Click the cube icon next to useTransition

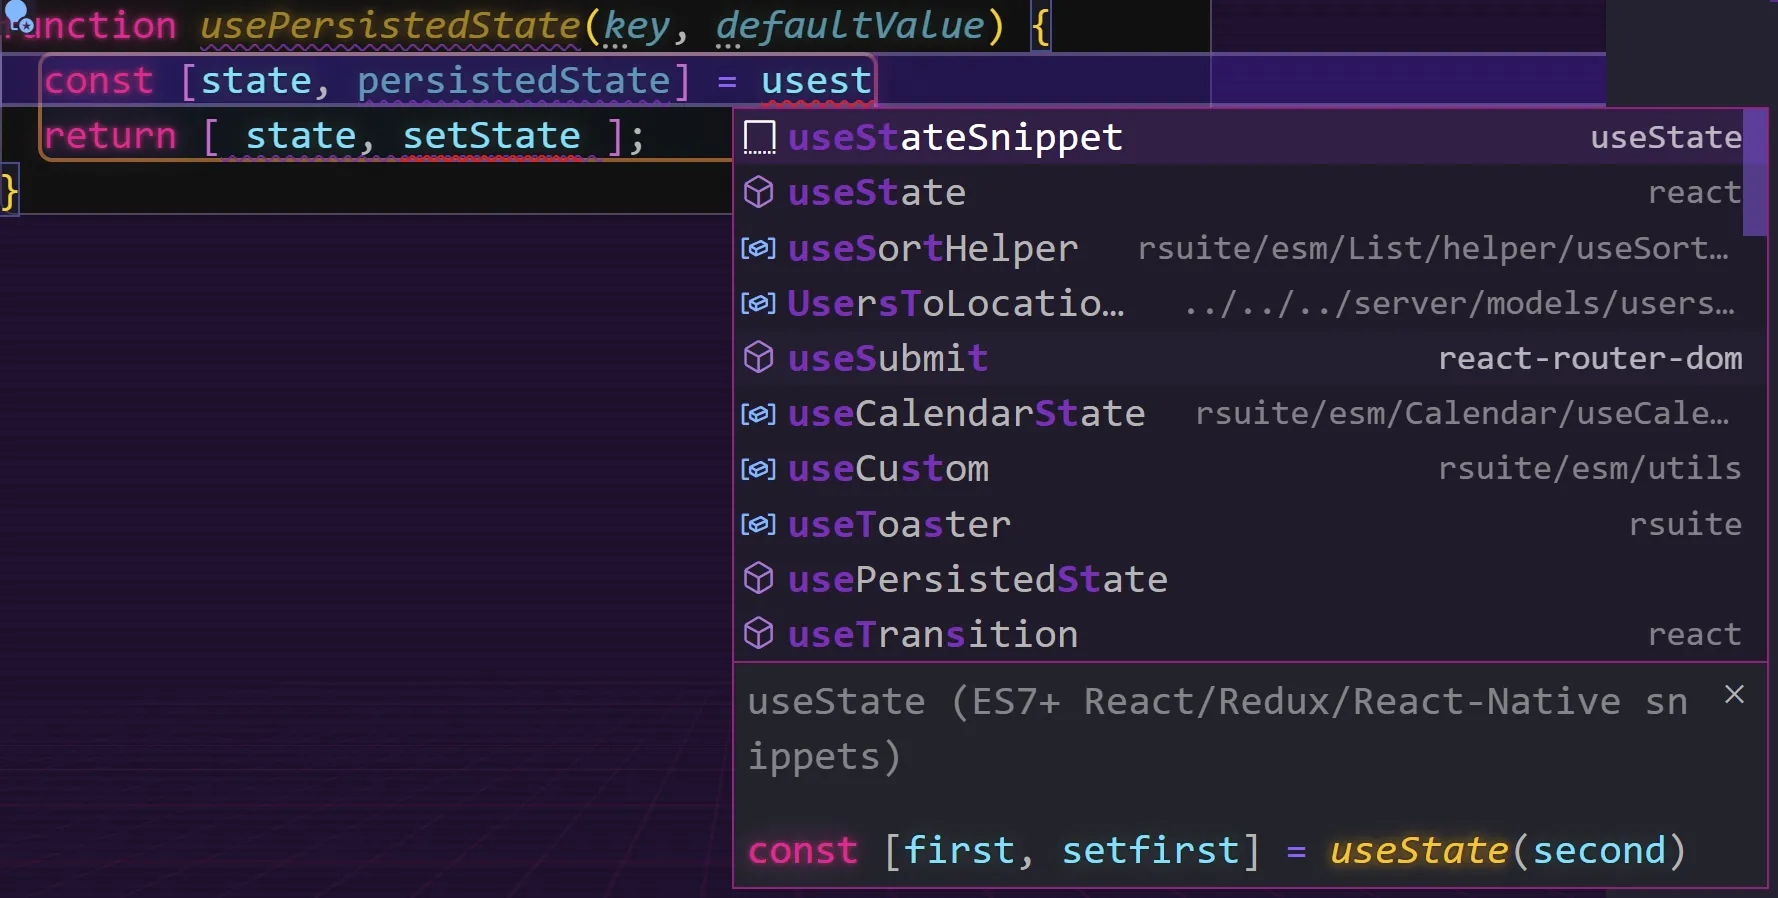pos(759,634)
